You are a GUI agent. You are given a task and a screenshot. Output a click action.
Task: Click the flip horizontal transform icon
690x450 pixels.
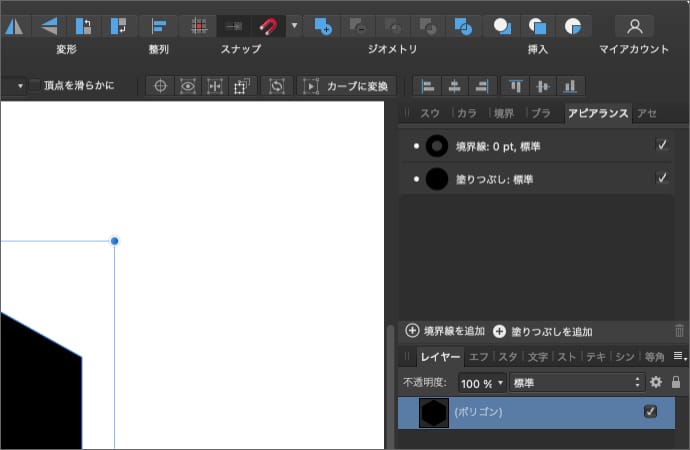point(14,26)
